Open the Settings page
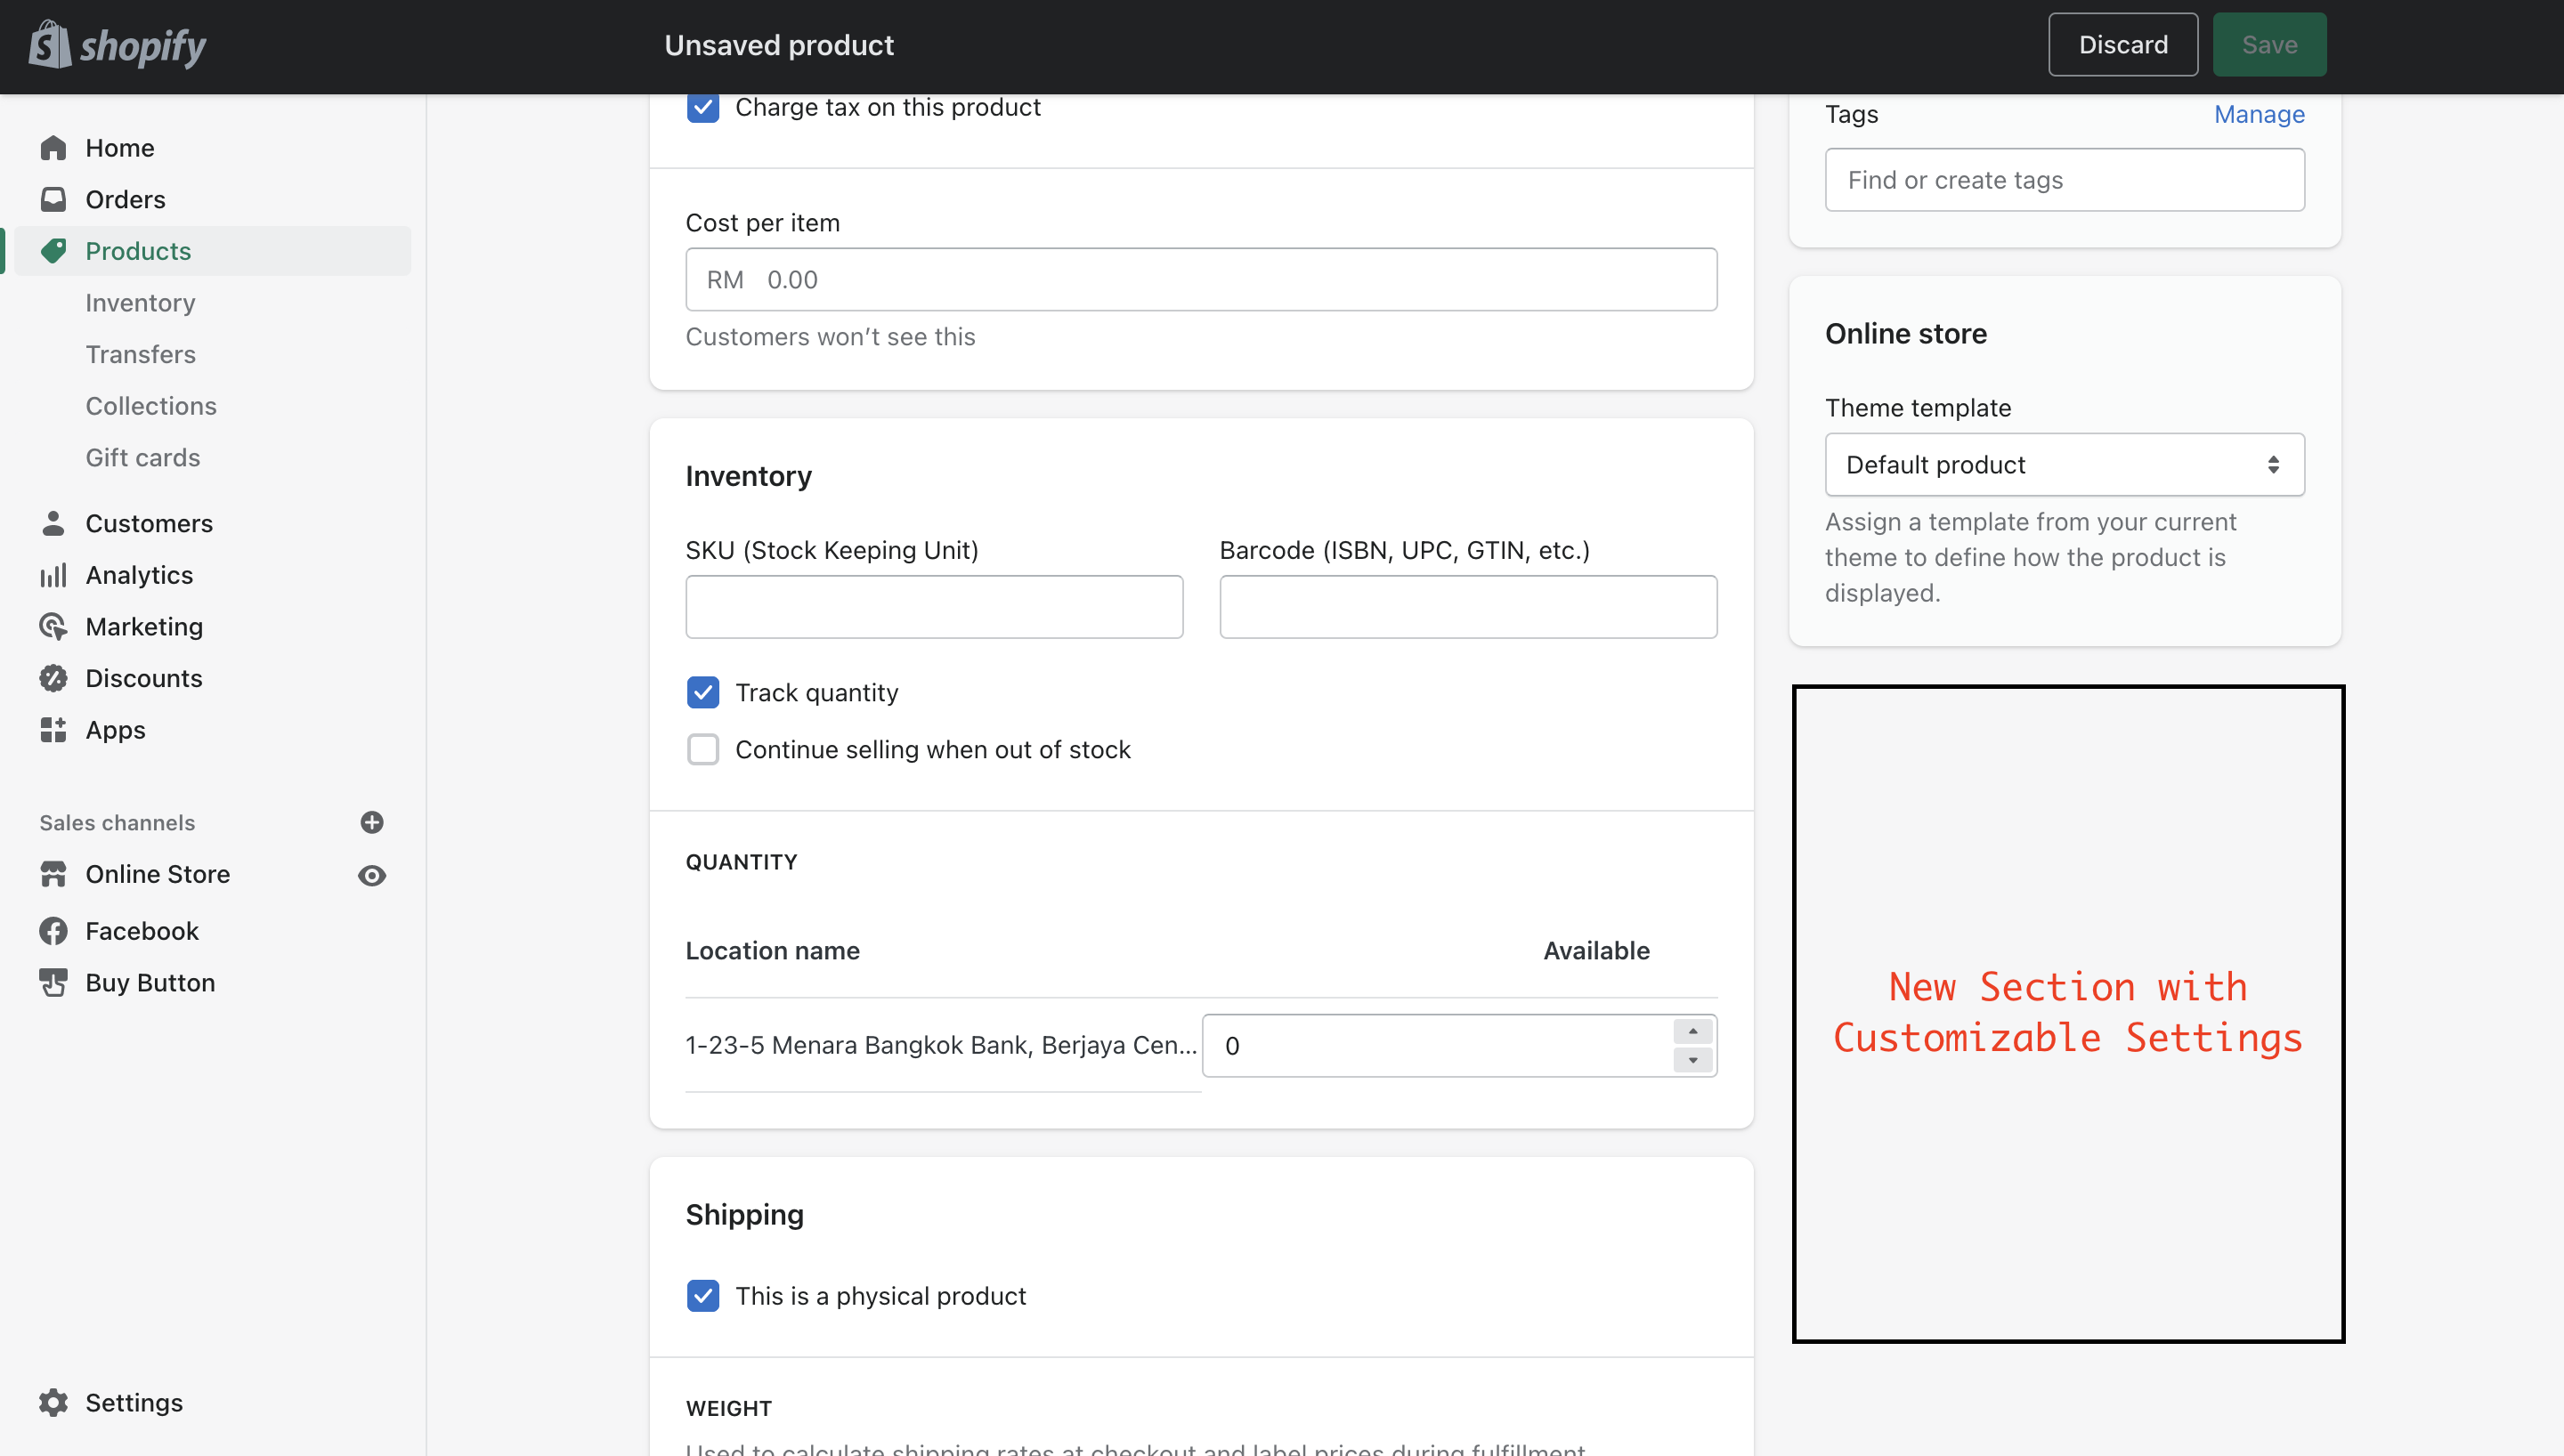The height and width of the screenshot is (1456, 2564). point(134,1402)
